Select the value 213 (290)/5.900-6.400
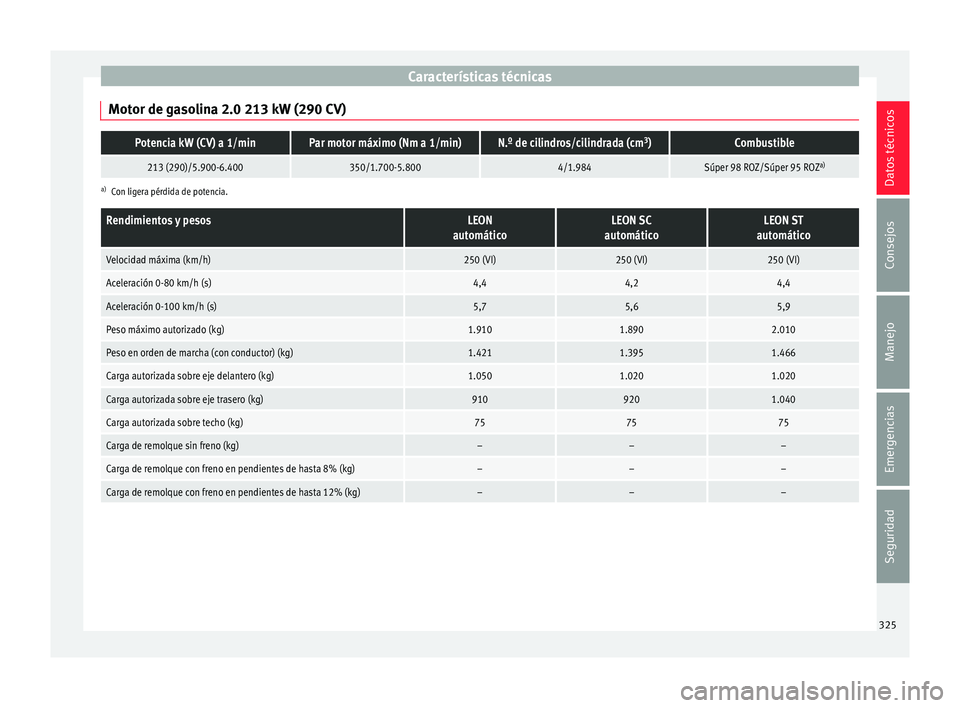Screen dimensions: 960x708 pyautogui.click(x=195, y=167)
